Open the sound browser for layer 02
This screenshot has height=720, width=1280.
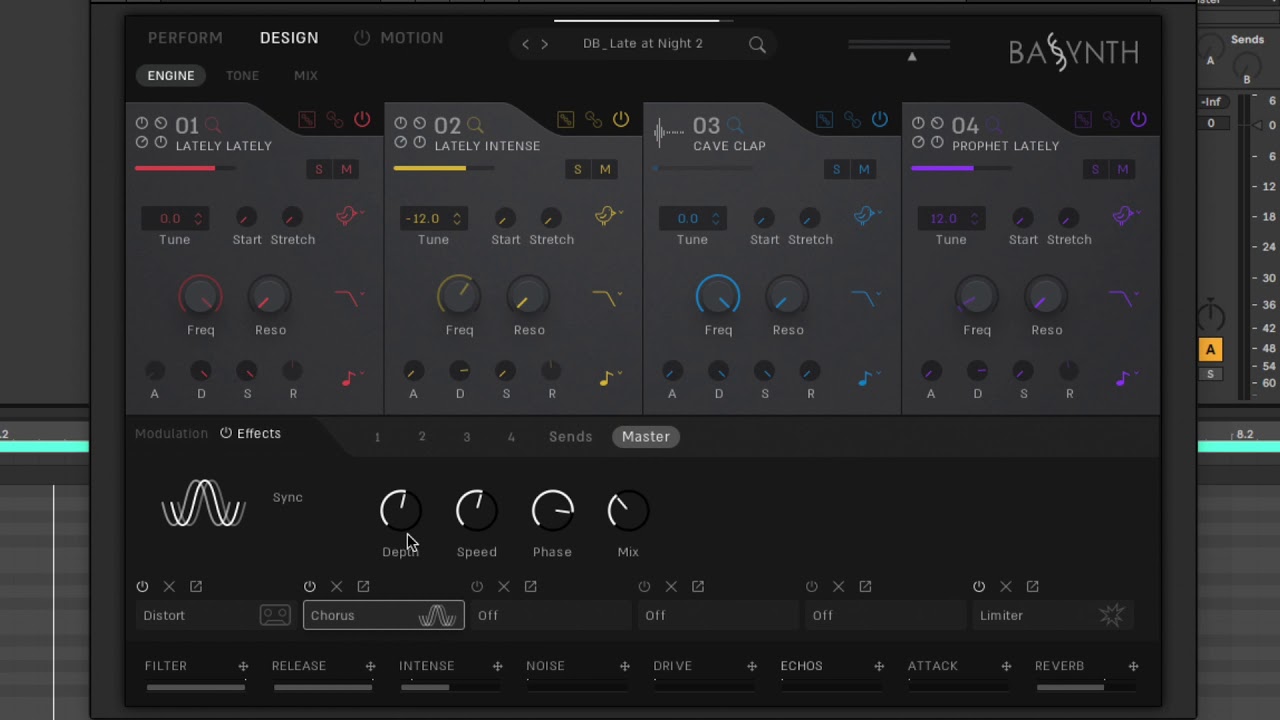475,125
